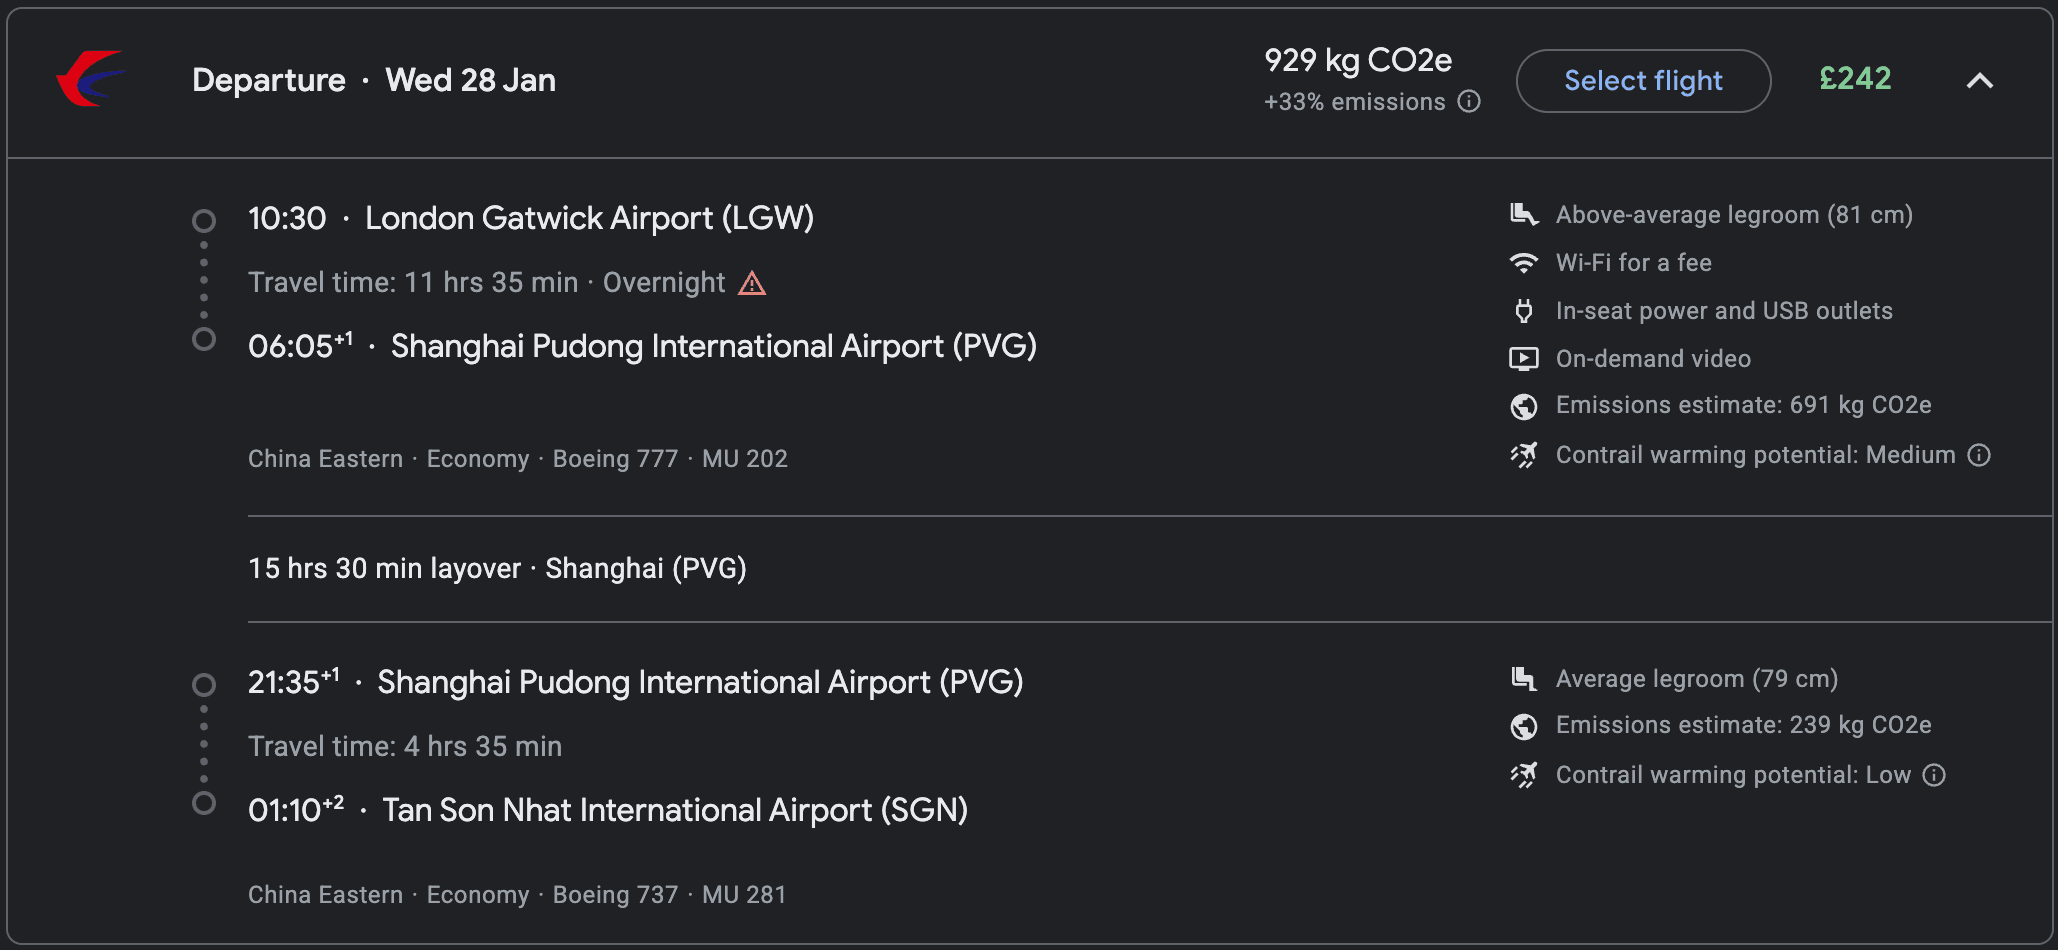Screen dimensions: 2058x950
Task: Click the Wi-Fi for a fee icon
Action: click(1523, 262)
